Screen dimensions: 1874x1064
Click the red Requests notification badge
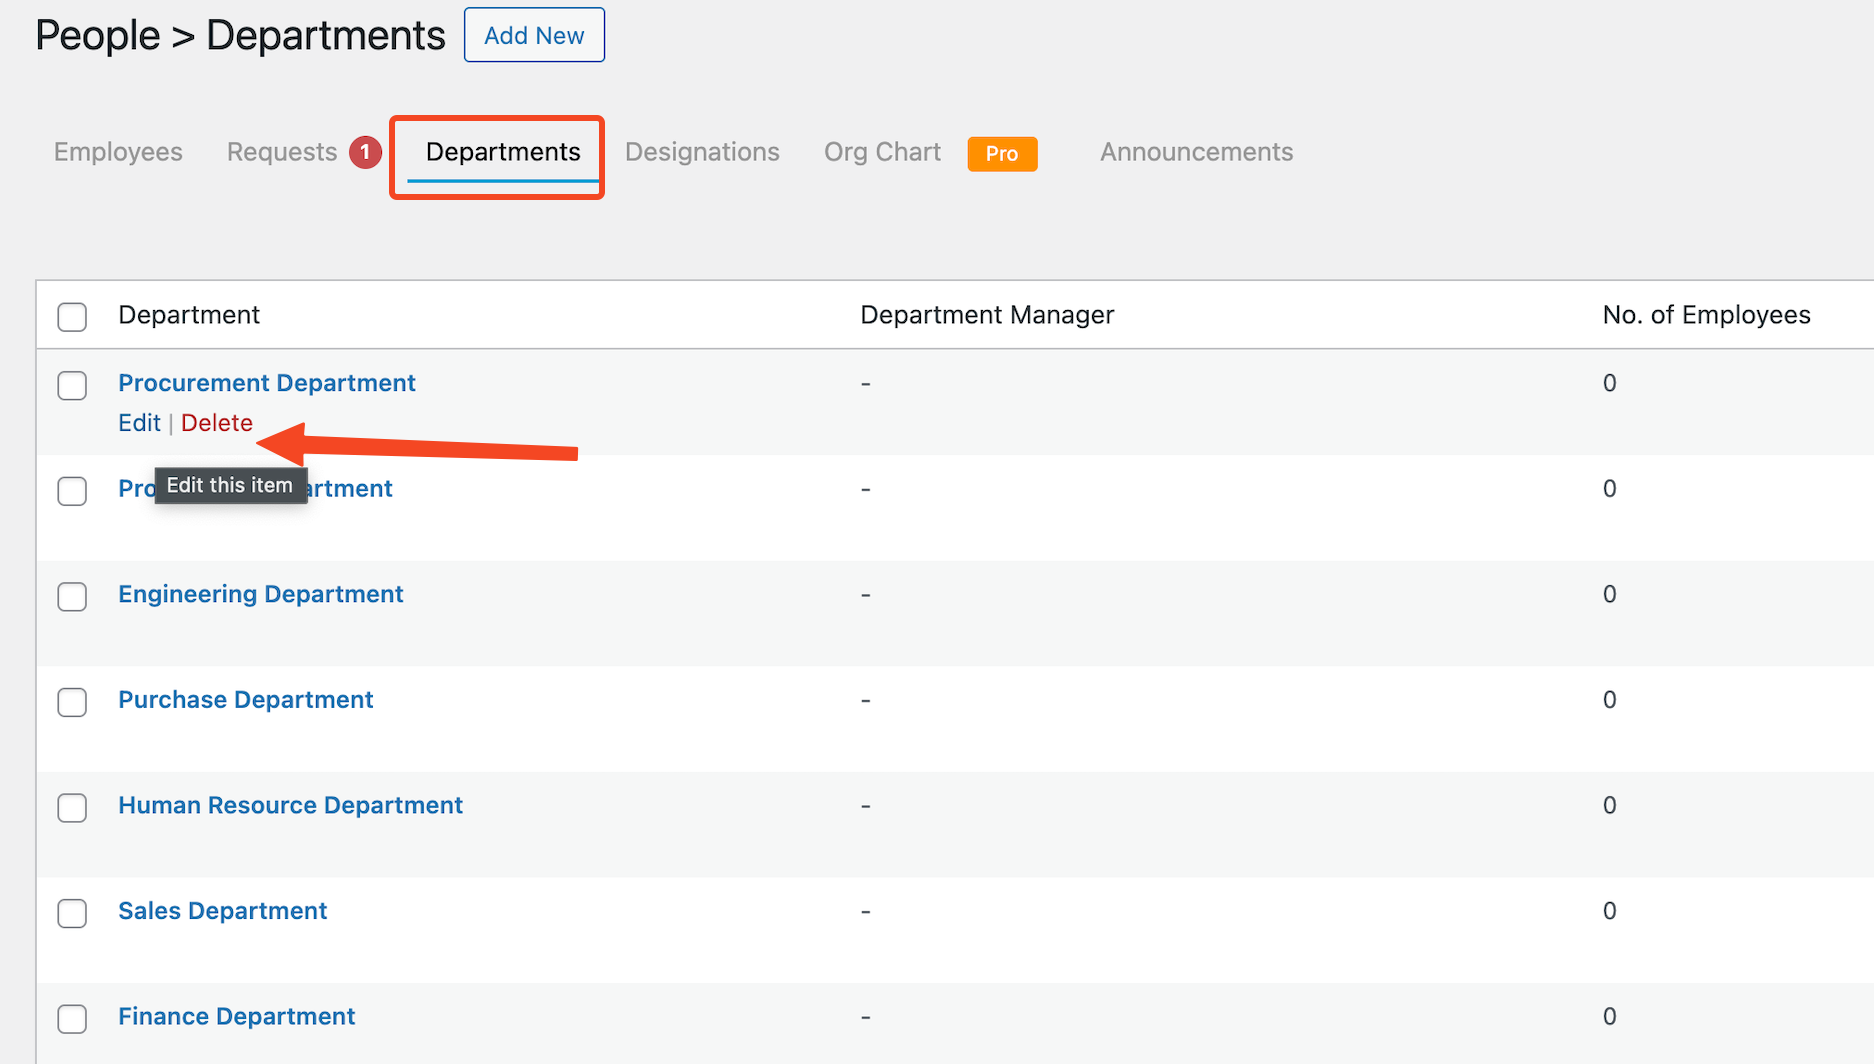pos(365,152)
